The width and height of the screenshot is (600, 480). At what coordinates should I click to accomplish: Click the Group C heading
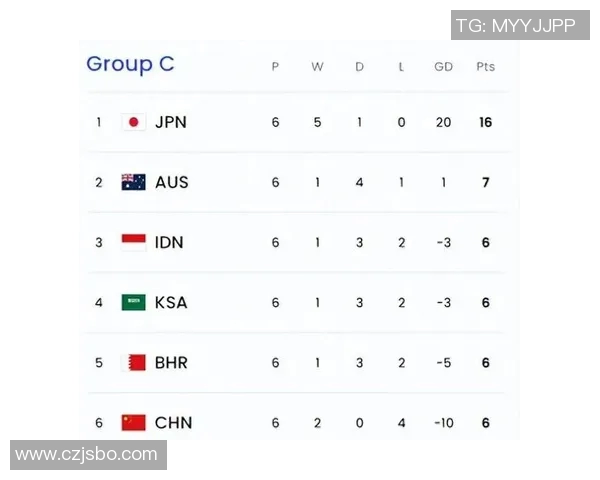point(130,64)
